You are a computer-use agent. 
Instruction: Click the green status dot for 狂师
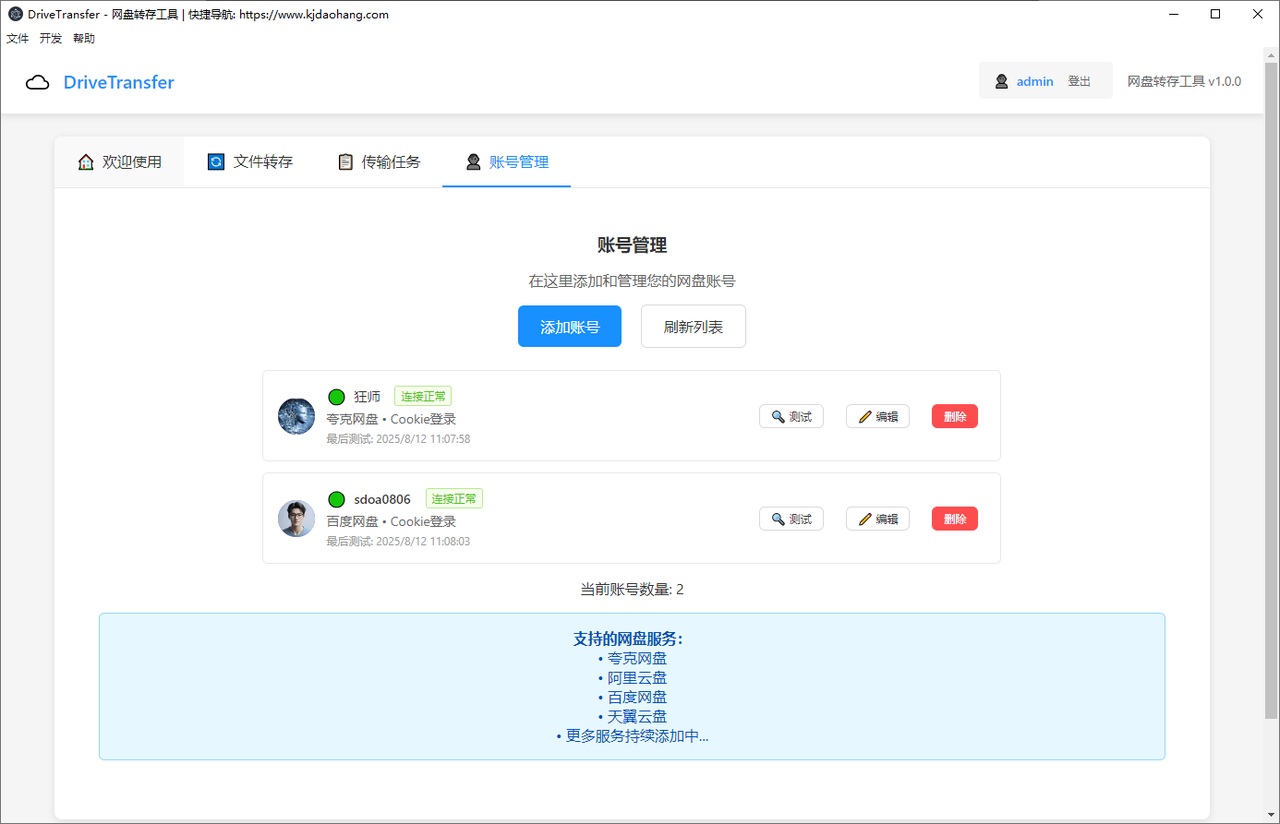337,397
